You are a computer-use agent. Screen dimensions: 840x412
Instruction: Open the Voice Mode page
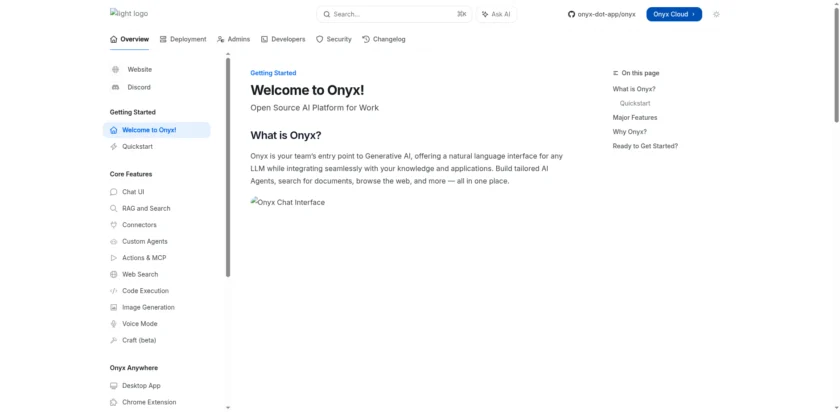coord(156,324)
